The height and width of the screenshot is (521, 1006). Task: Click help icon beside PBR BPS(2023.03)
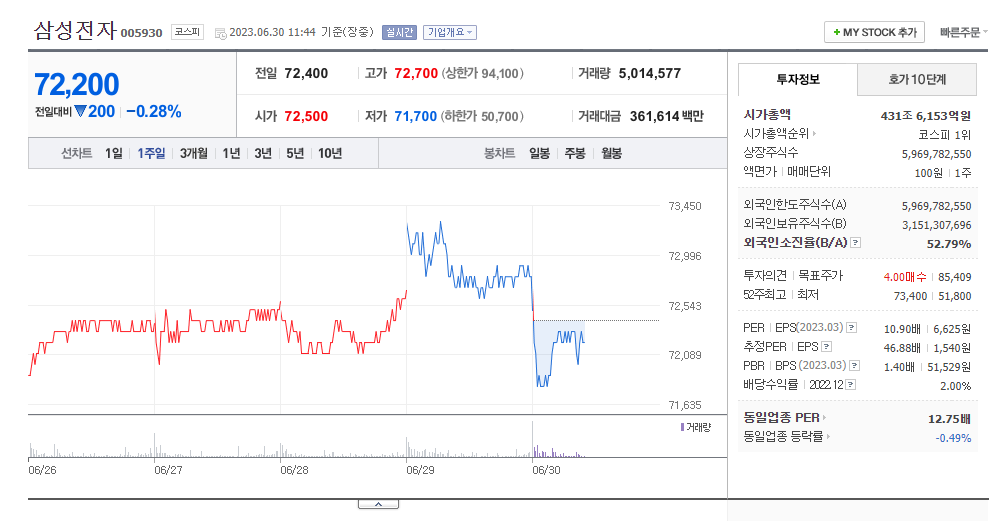coord(855,366)
